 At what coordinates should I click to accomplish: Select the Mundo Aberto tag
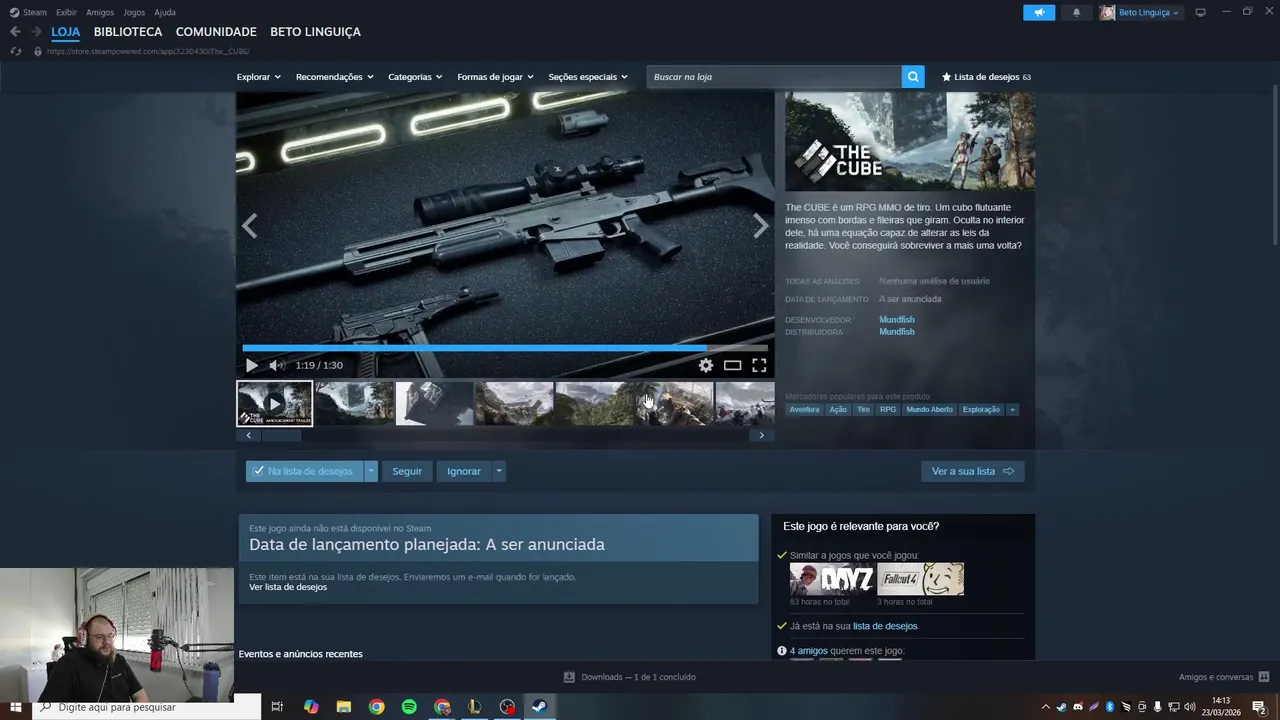(930, 409)
